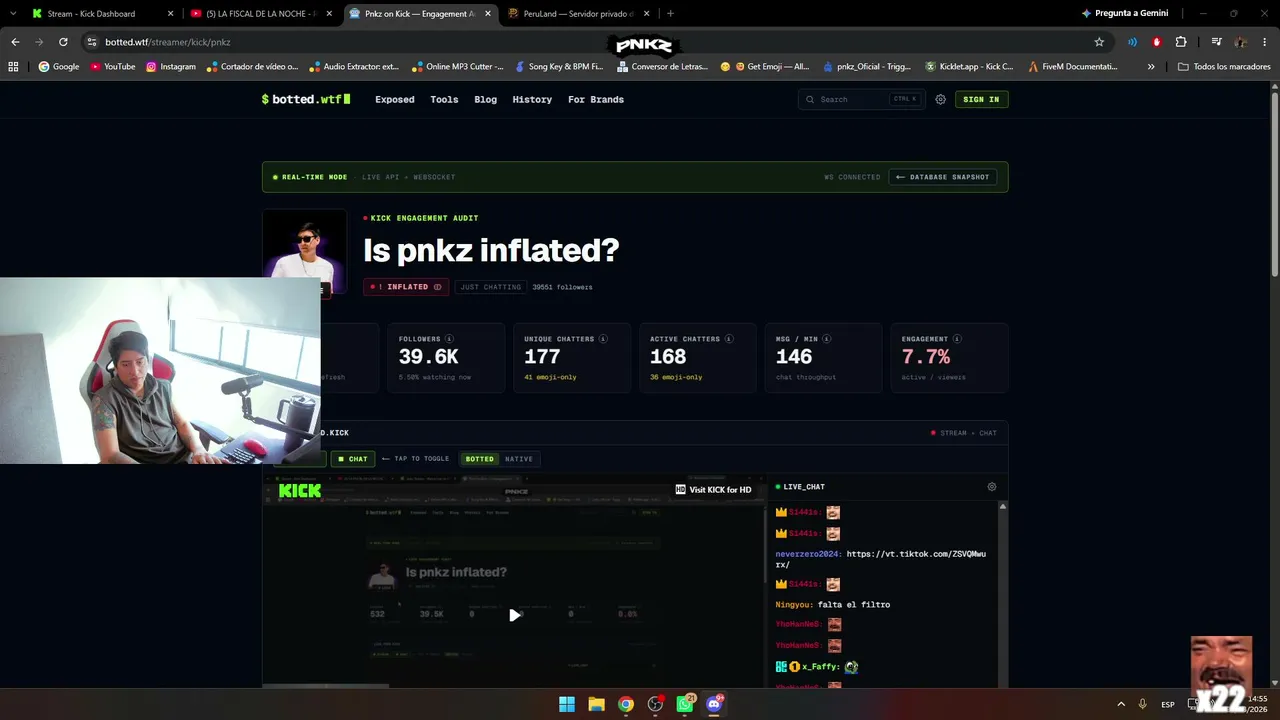
Task: Open Google Chrome from taskbar
Action: click(x=625, y=704)
